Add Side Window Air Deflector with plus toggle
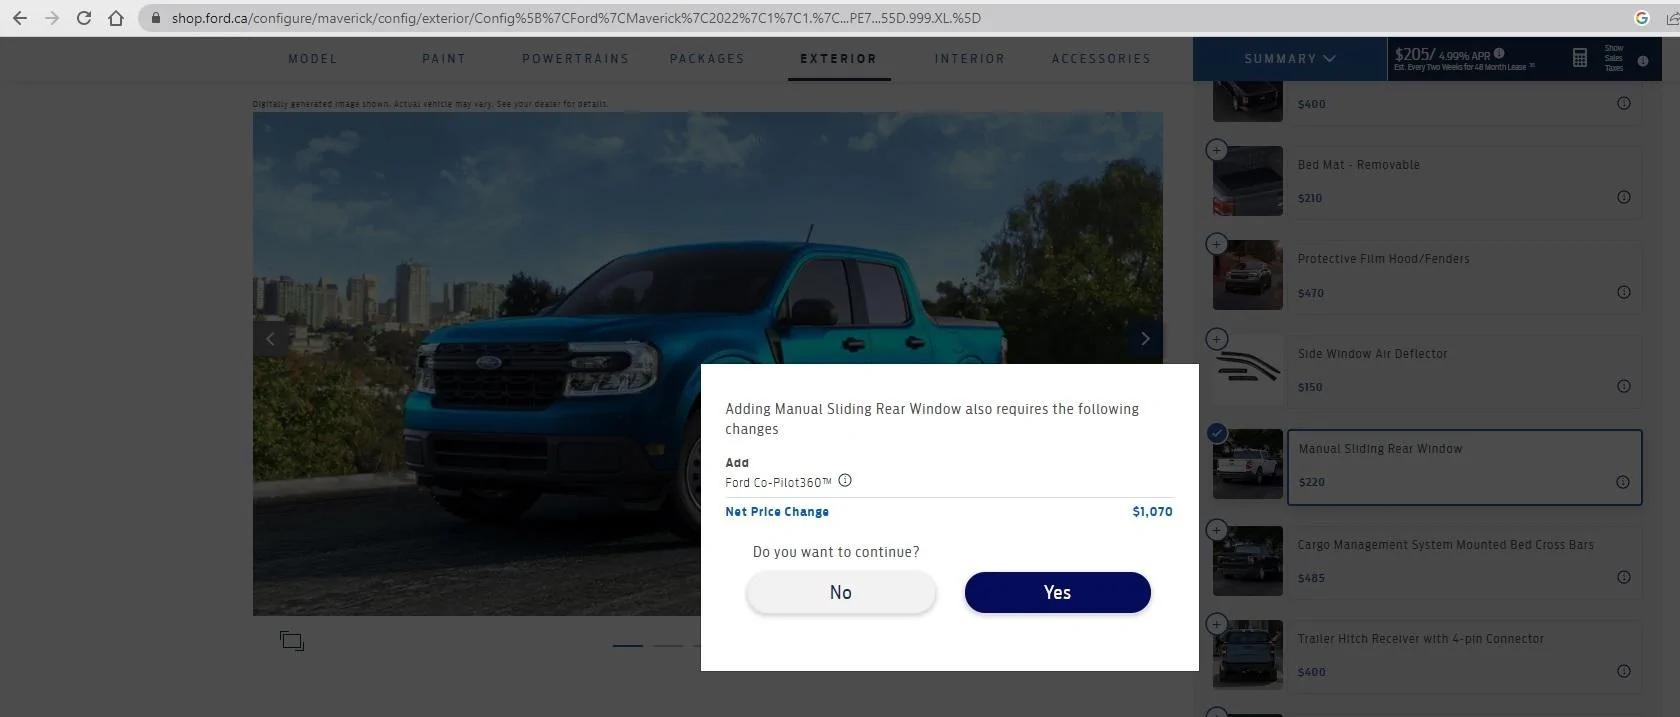 pyautogui.click(x=1216, y=338)
